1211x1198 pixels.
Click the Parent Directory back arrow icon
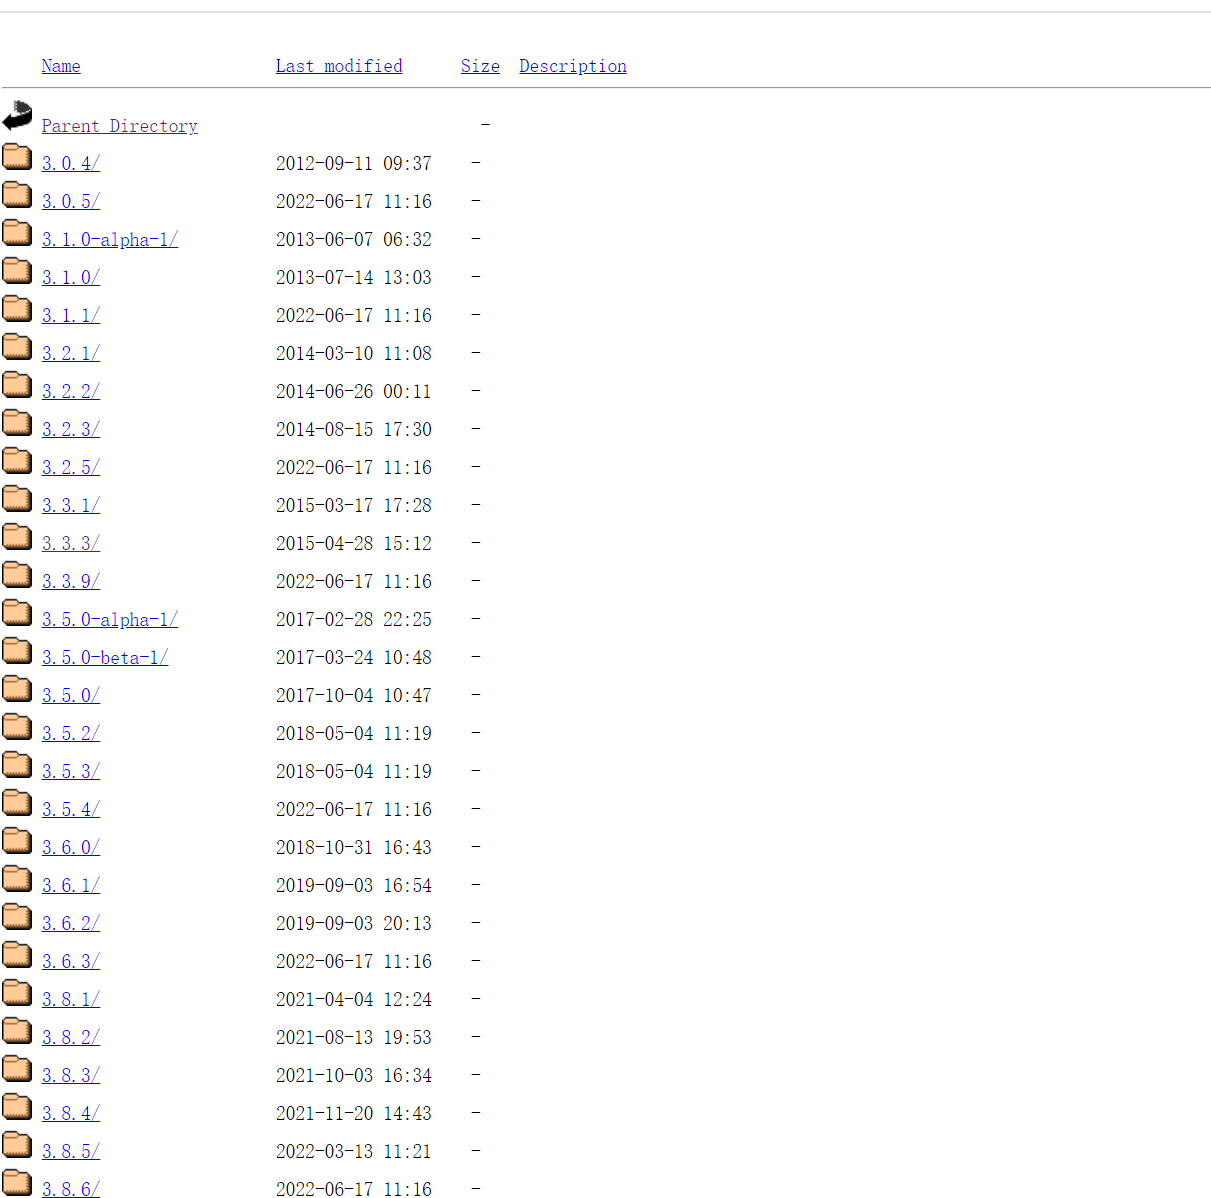tap(17, 116)
